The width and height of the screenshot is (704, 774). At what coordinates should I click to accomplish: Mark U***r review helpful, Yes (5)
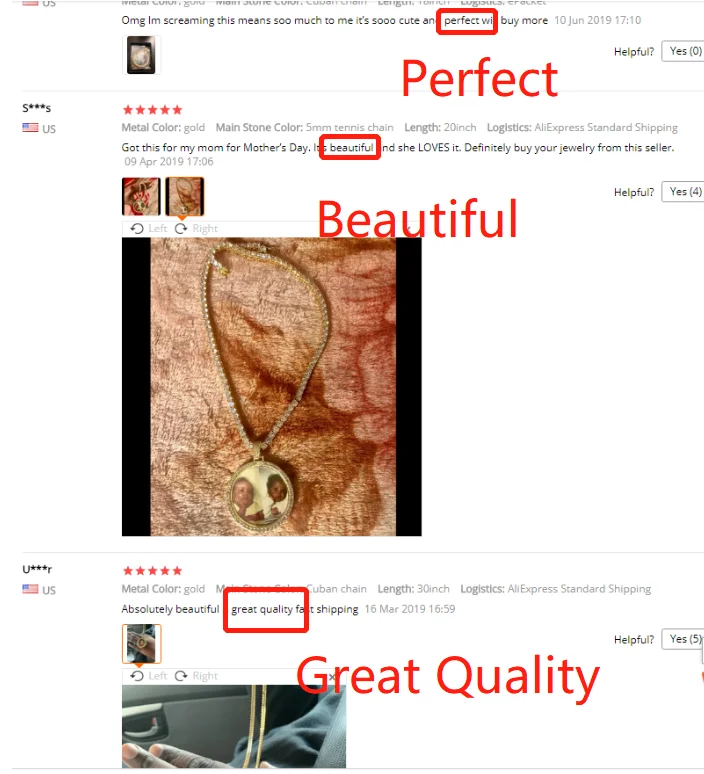(683, 639)
